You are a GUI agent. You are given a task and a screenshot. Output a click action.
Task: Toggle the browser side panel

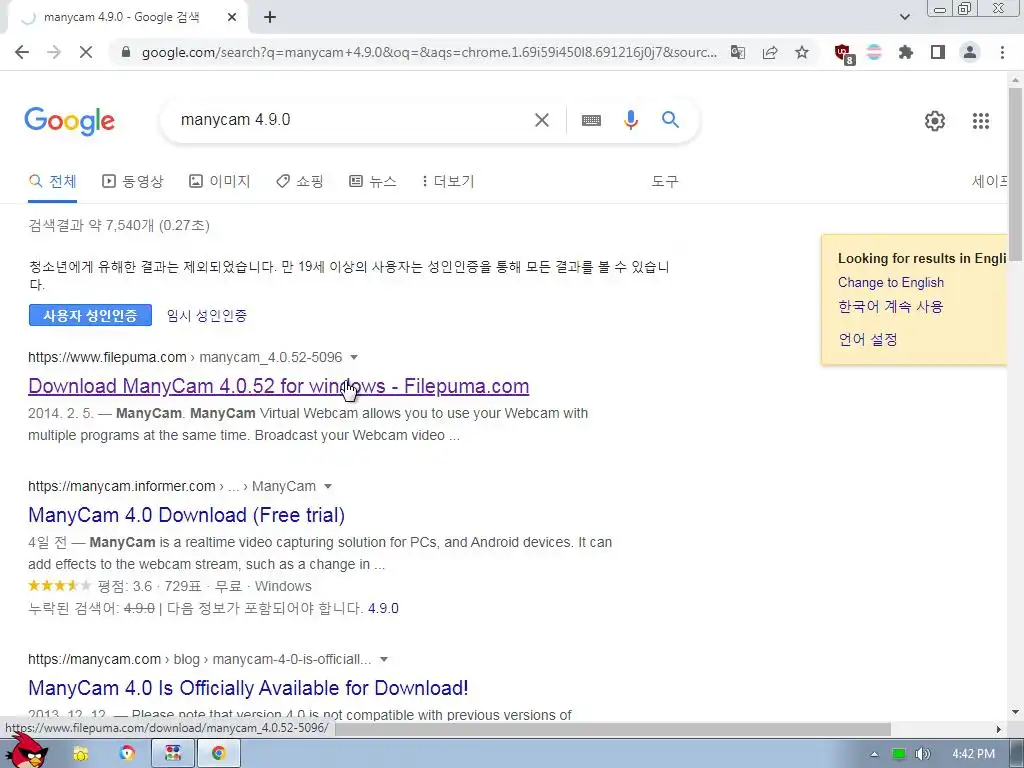(x=938, y=52)
